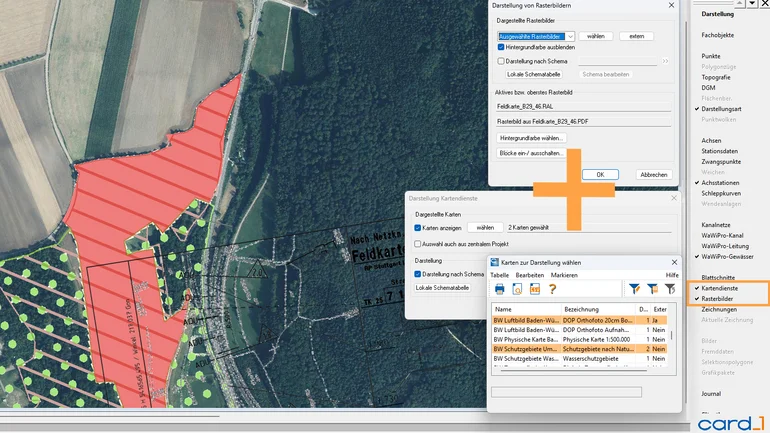Open the Bearbeiten menu

click(x=529, y=275)
